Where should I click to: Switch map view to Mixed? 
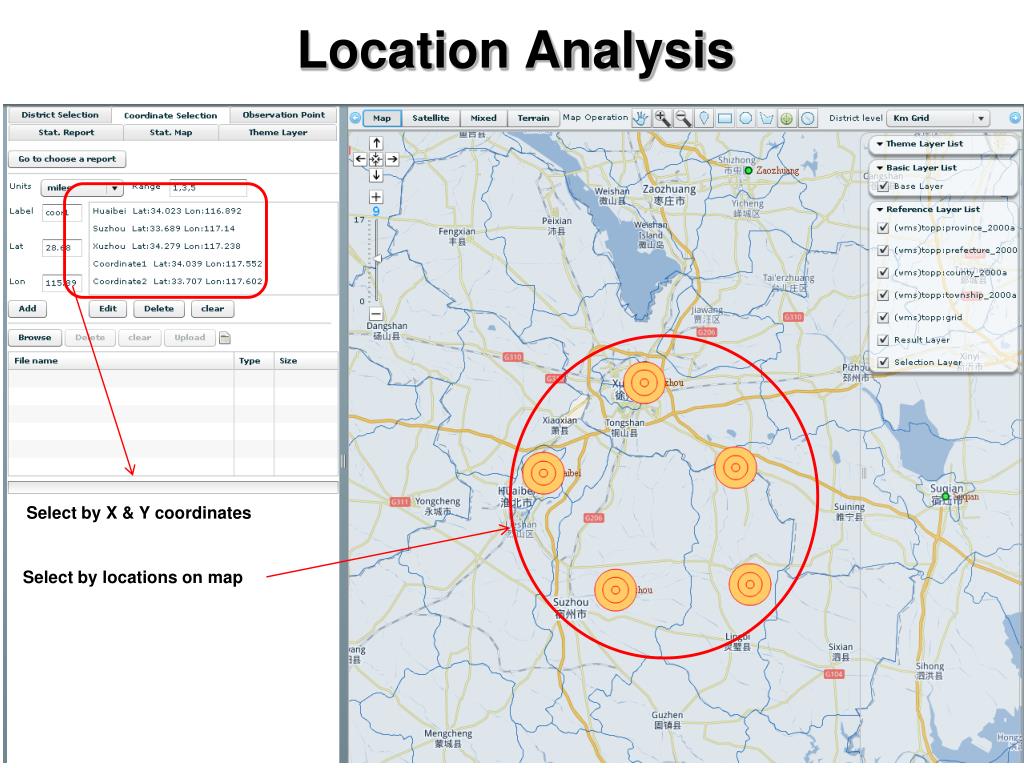click(x=483, y=118)
